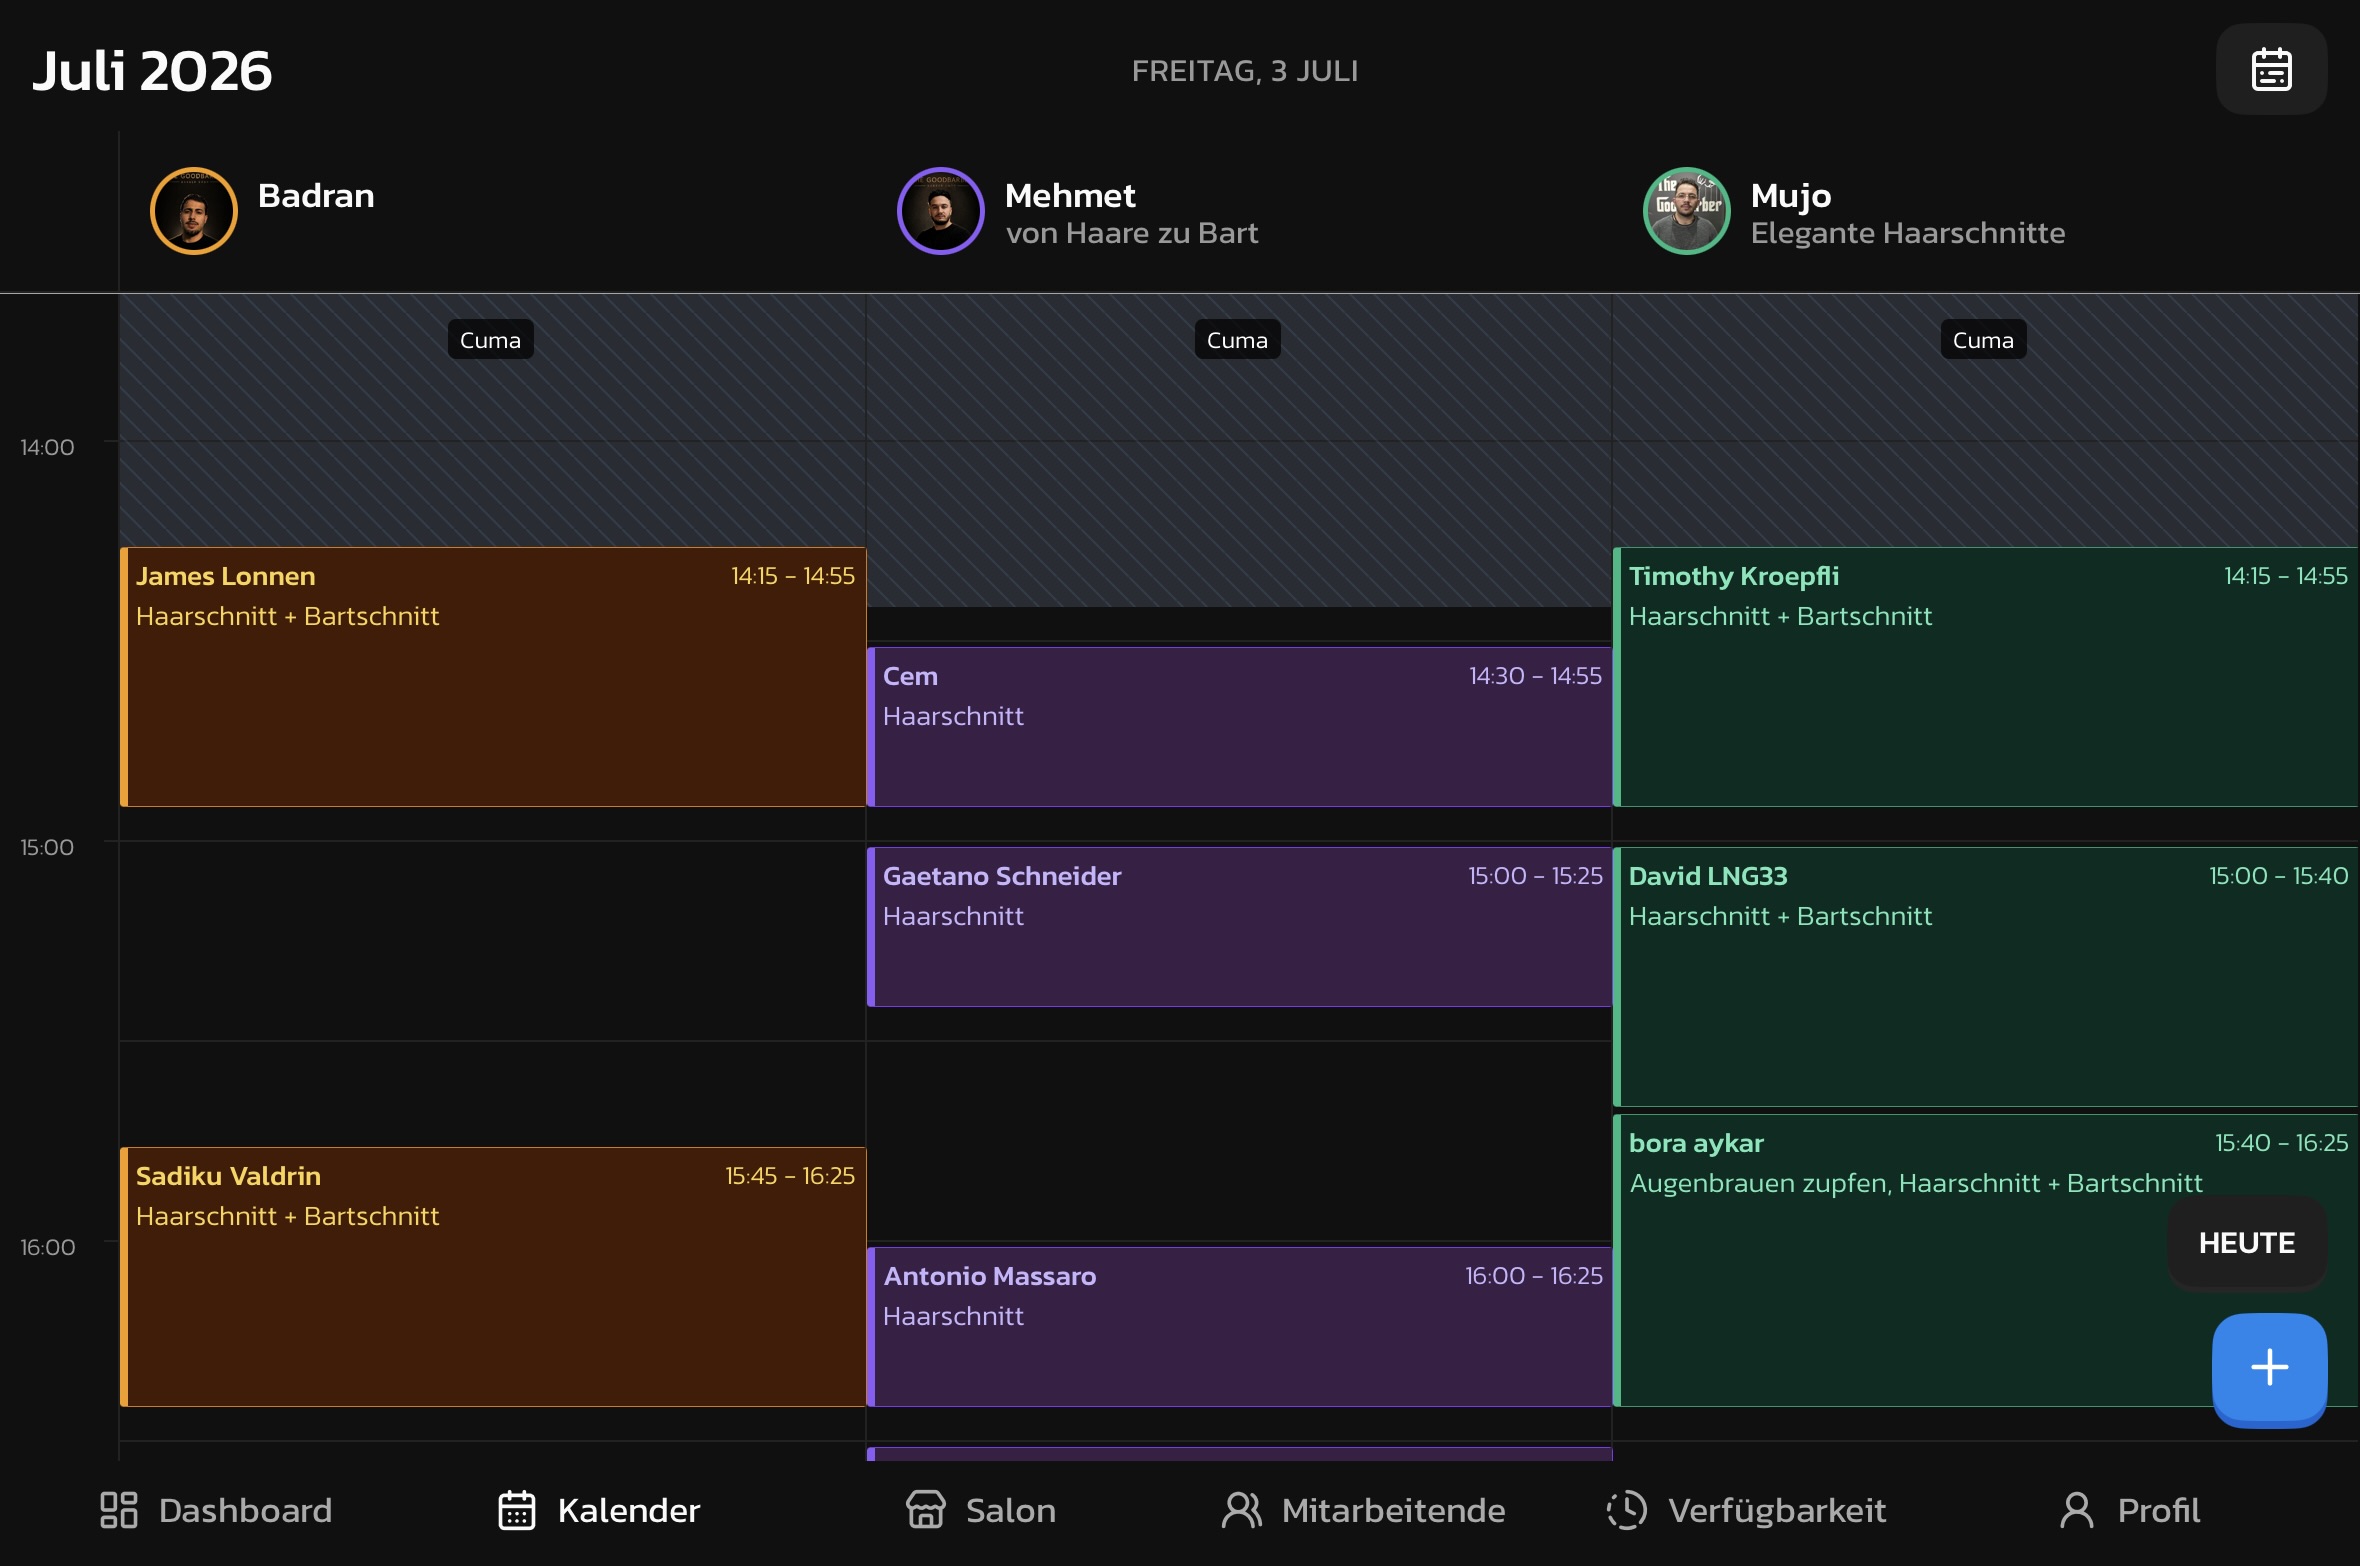
Task: Click the 15:45 – 16:25 time text
Action: [x=790, y=1176]
